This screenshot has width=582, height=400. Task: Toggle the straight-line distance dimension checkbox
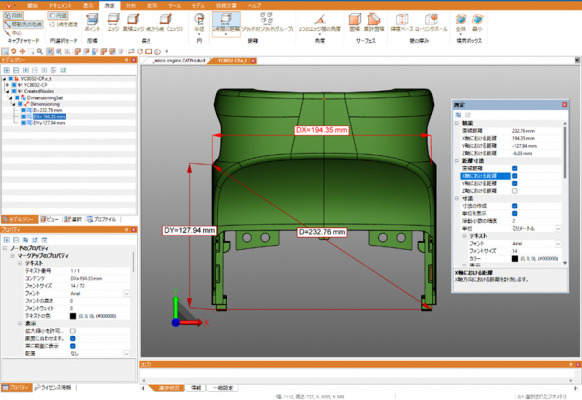click(514, 168)
